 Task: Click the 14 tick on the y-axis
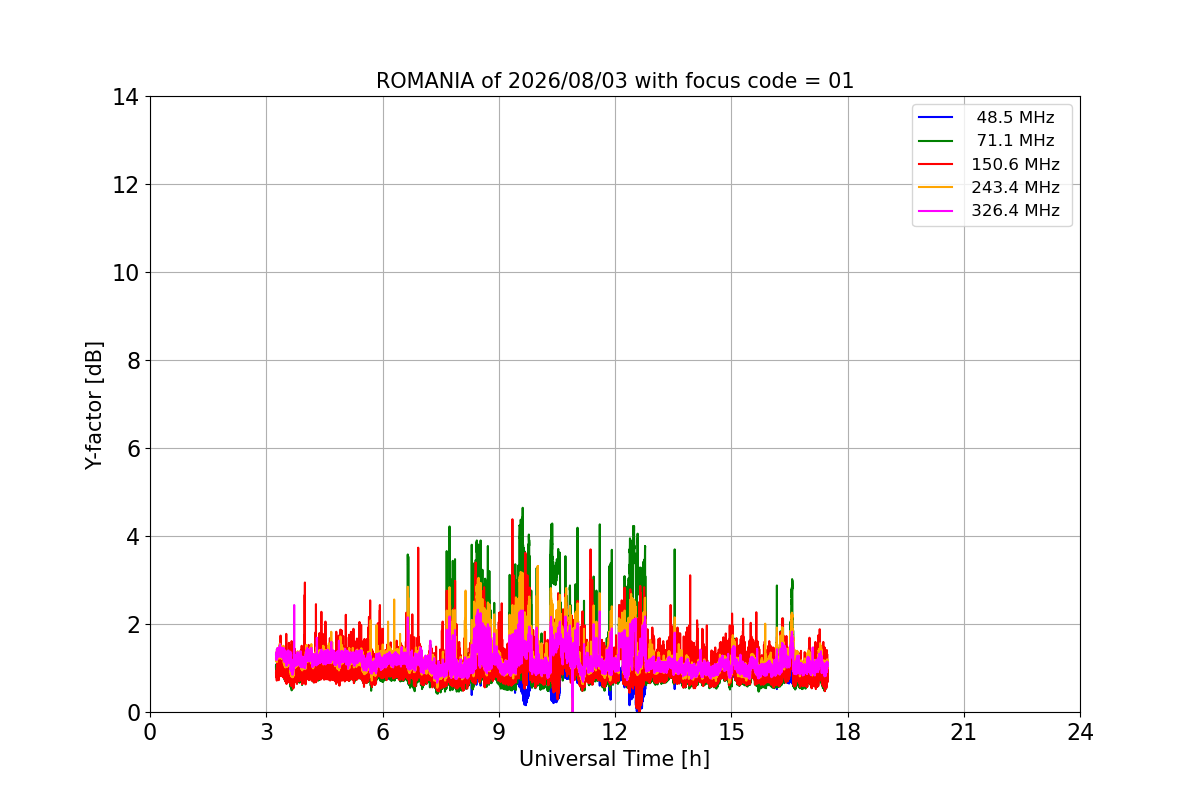pos(125,97)
